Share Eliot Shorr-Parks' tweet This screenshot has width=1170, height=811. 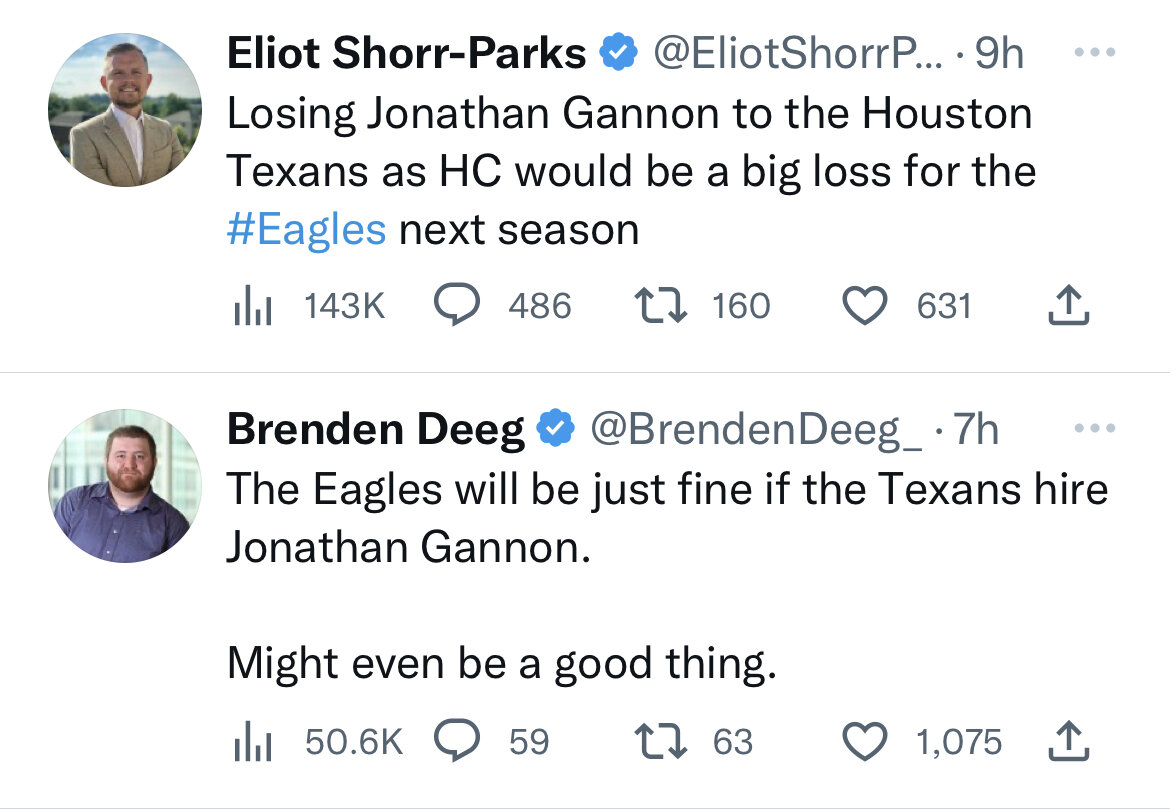point(1069,305)
